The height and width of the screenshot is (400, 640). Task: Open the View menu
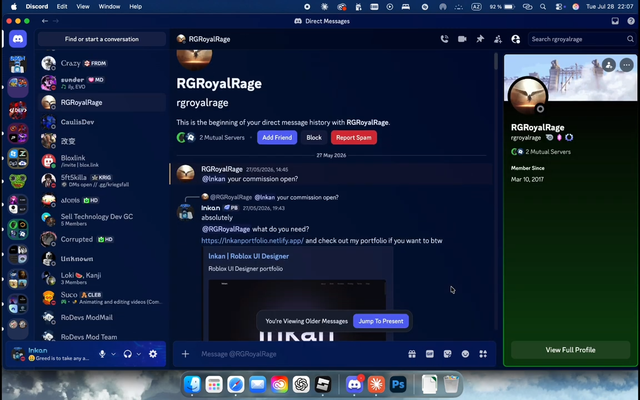click(83, 7)
